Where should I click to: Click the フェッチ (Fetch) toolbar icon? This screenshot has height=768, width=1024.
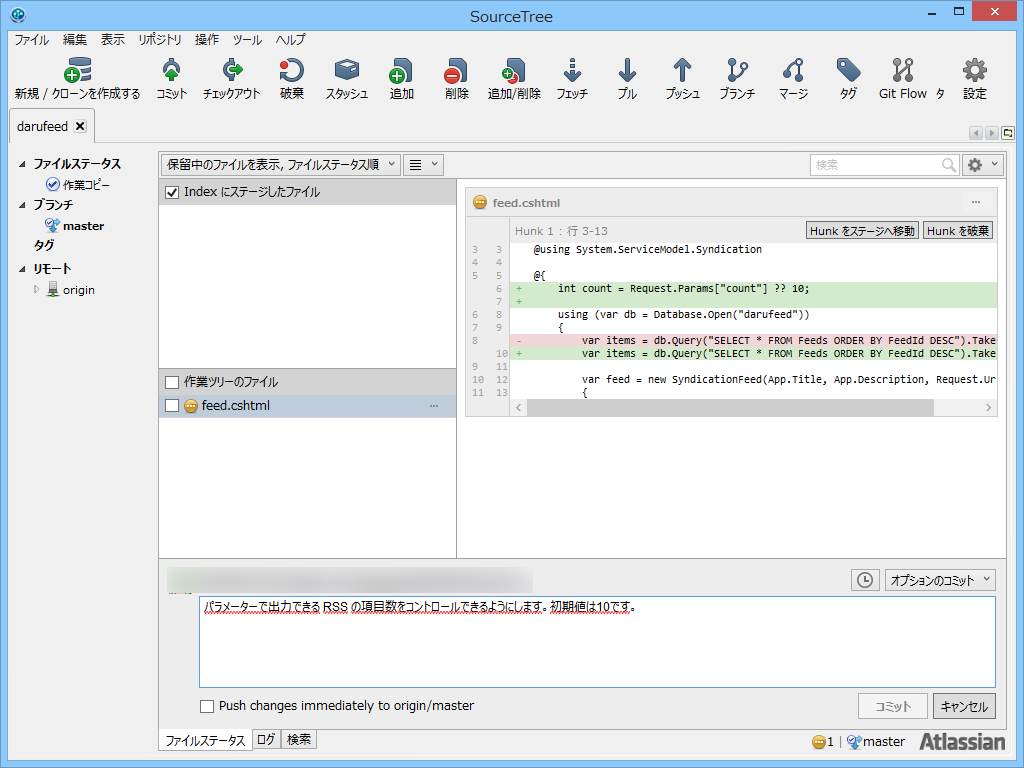click(572, 71)
